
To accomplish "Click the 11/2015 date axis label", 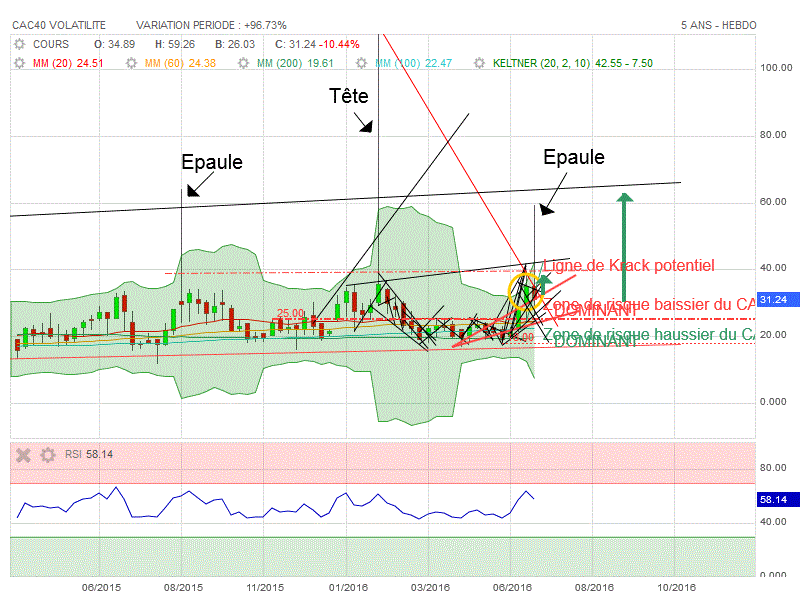I will click(265, 587).
